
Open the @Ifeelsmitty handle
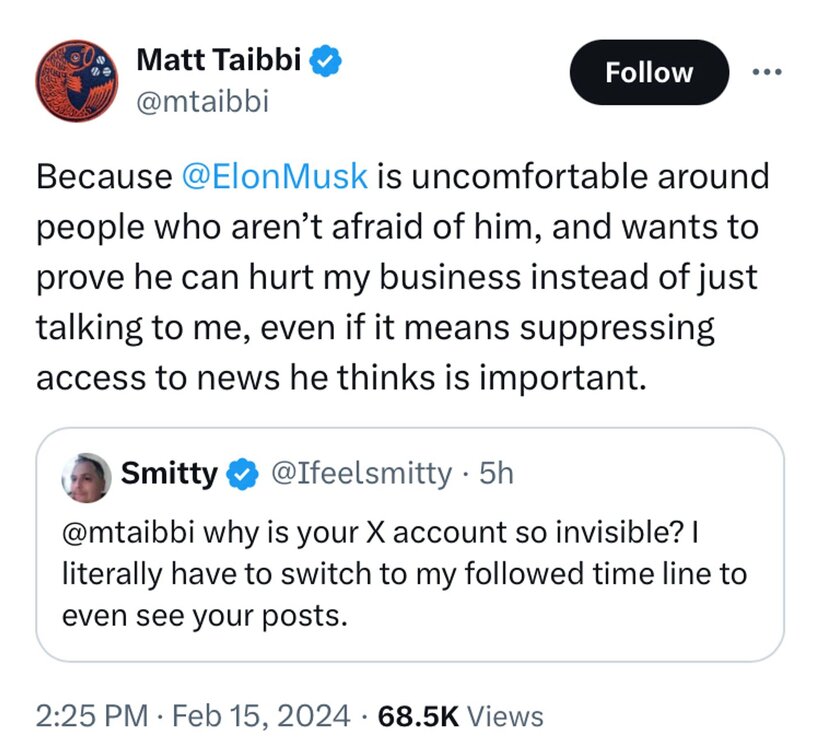pyautogui.click(x=360, y=473)
